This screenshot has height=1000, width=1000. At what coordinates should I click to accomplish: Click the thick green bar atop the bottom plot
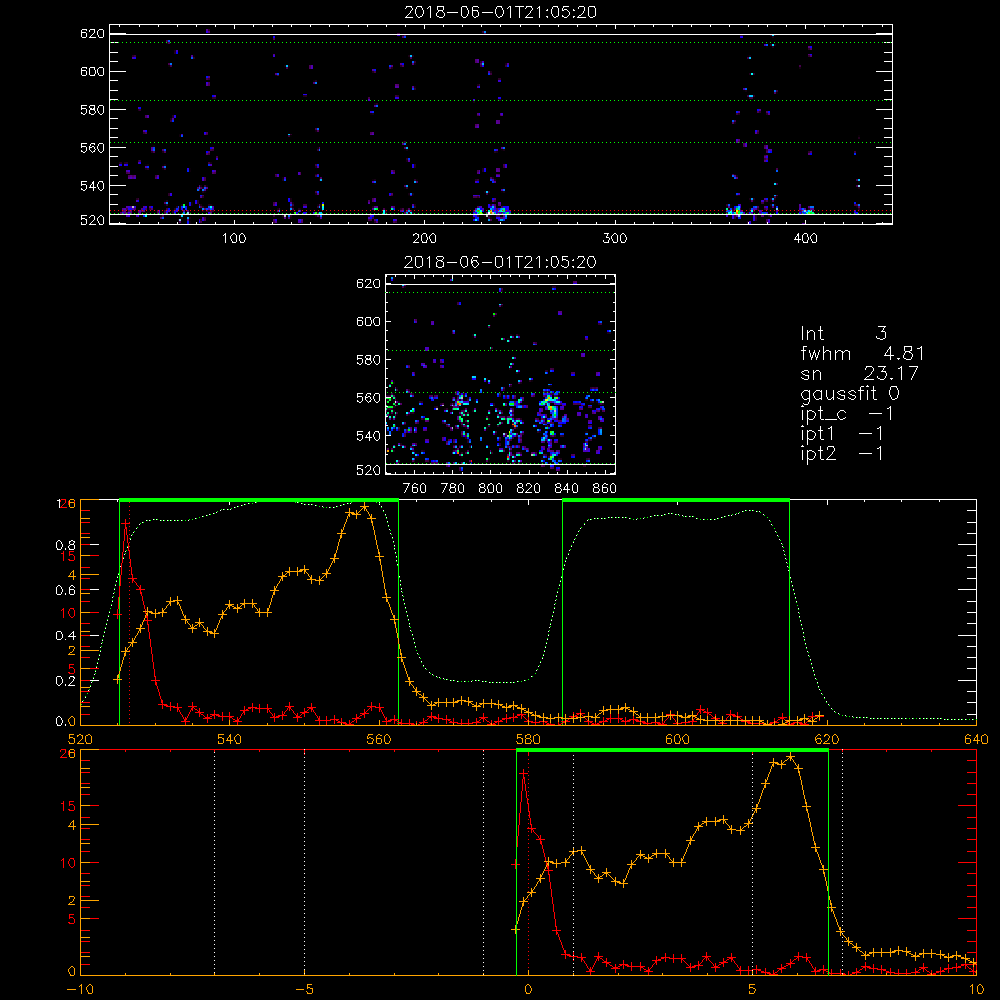(x=672, y=750)
